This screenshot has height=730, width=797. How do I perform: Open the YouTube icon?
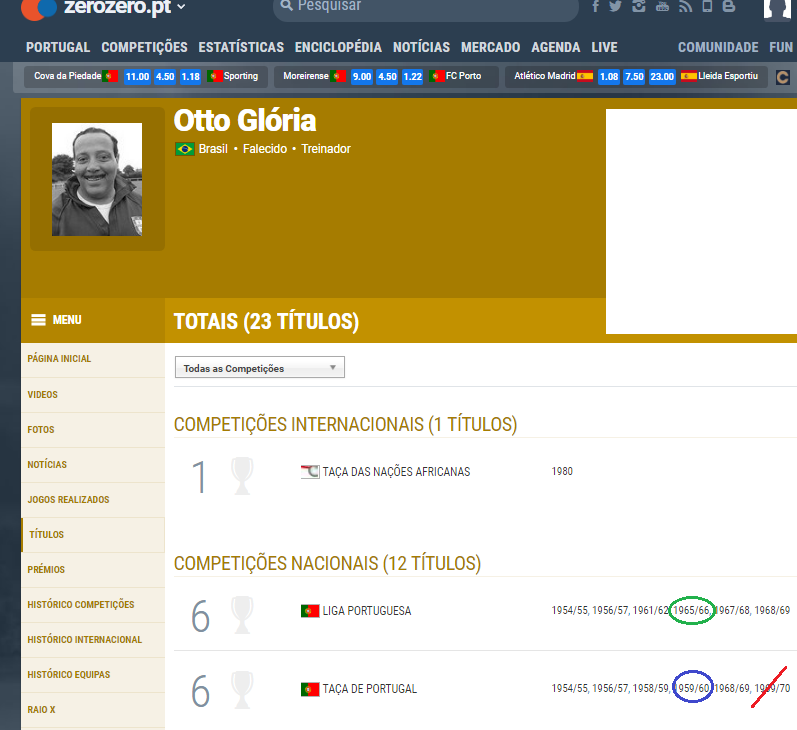coord(662,6)
